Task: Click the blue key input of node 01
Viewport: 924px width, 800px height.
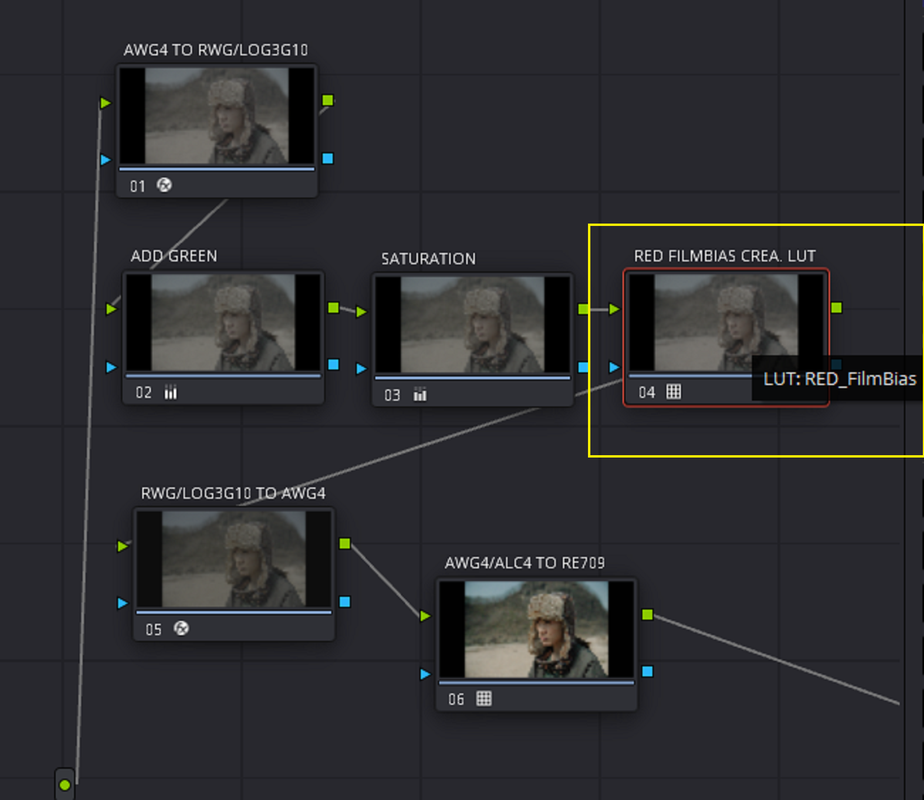Action: 105,160
